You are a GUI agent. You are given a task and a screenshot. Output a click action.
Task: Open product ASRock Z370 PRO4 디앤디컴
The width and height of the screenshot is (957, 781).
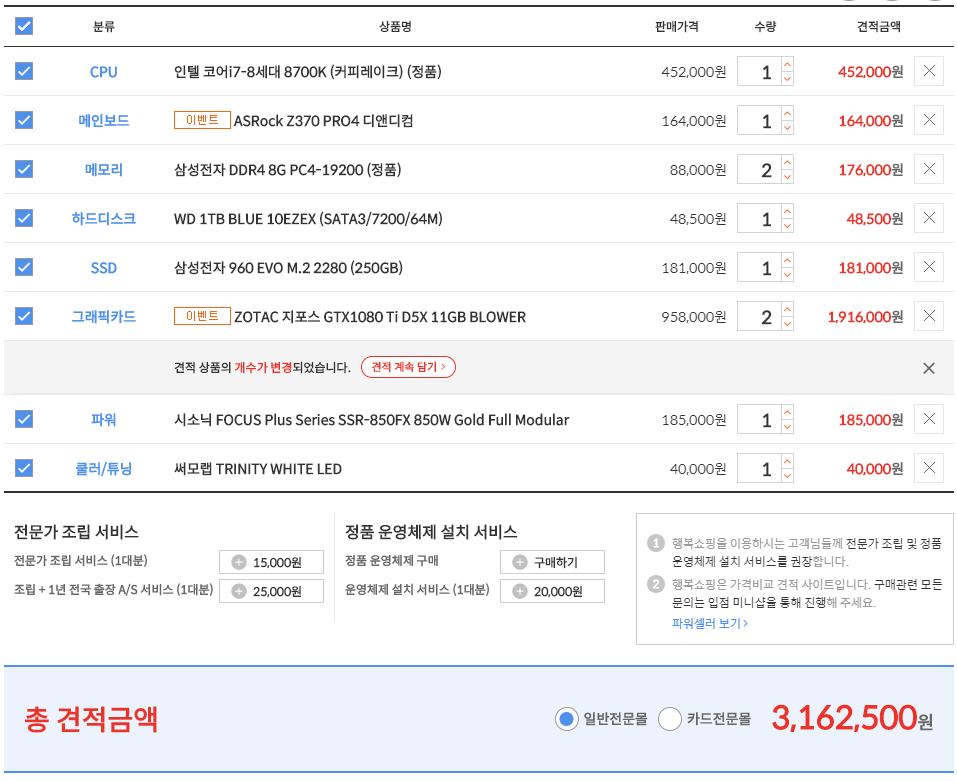click(323, 121)
